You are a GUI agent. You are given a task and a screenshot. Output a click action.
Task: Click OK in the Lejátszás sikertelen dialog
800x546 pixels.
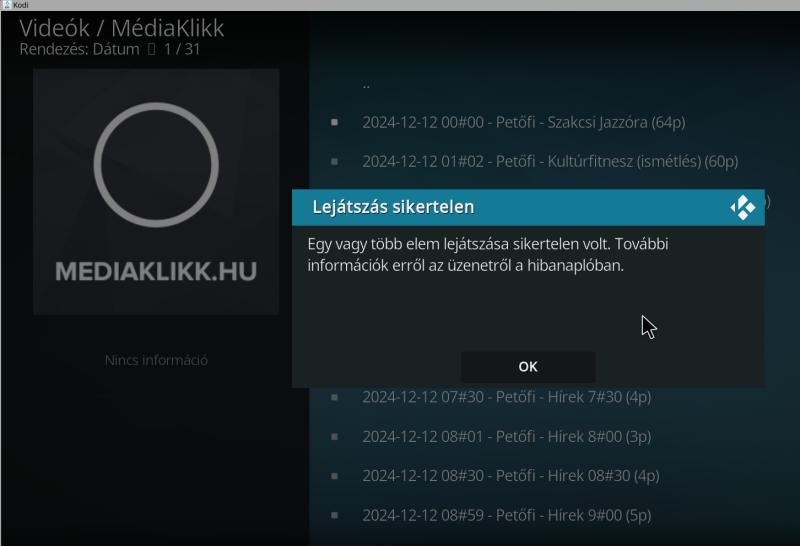(x=528, y=367)
